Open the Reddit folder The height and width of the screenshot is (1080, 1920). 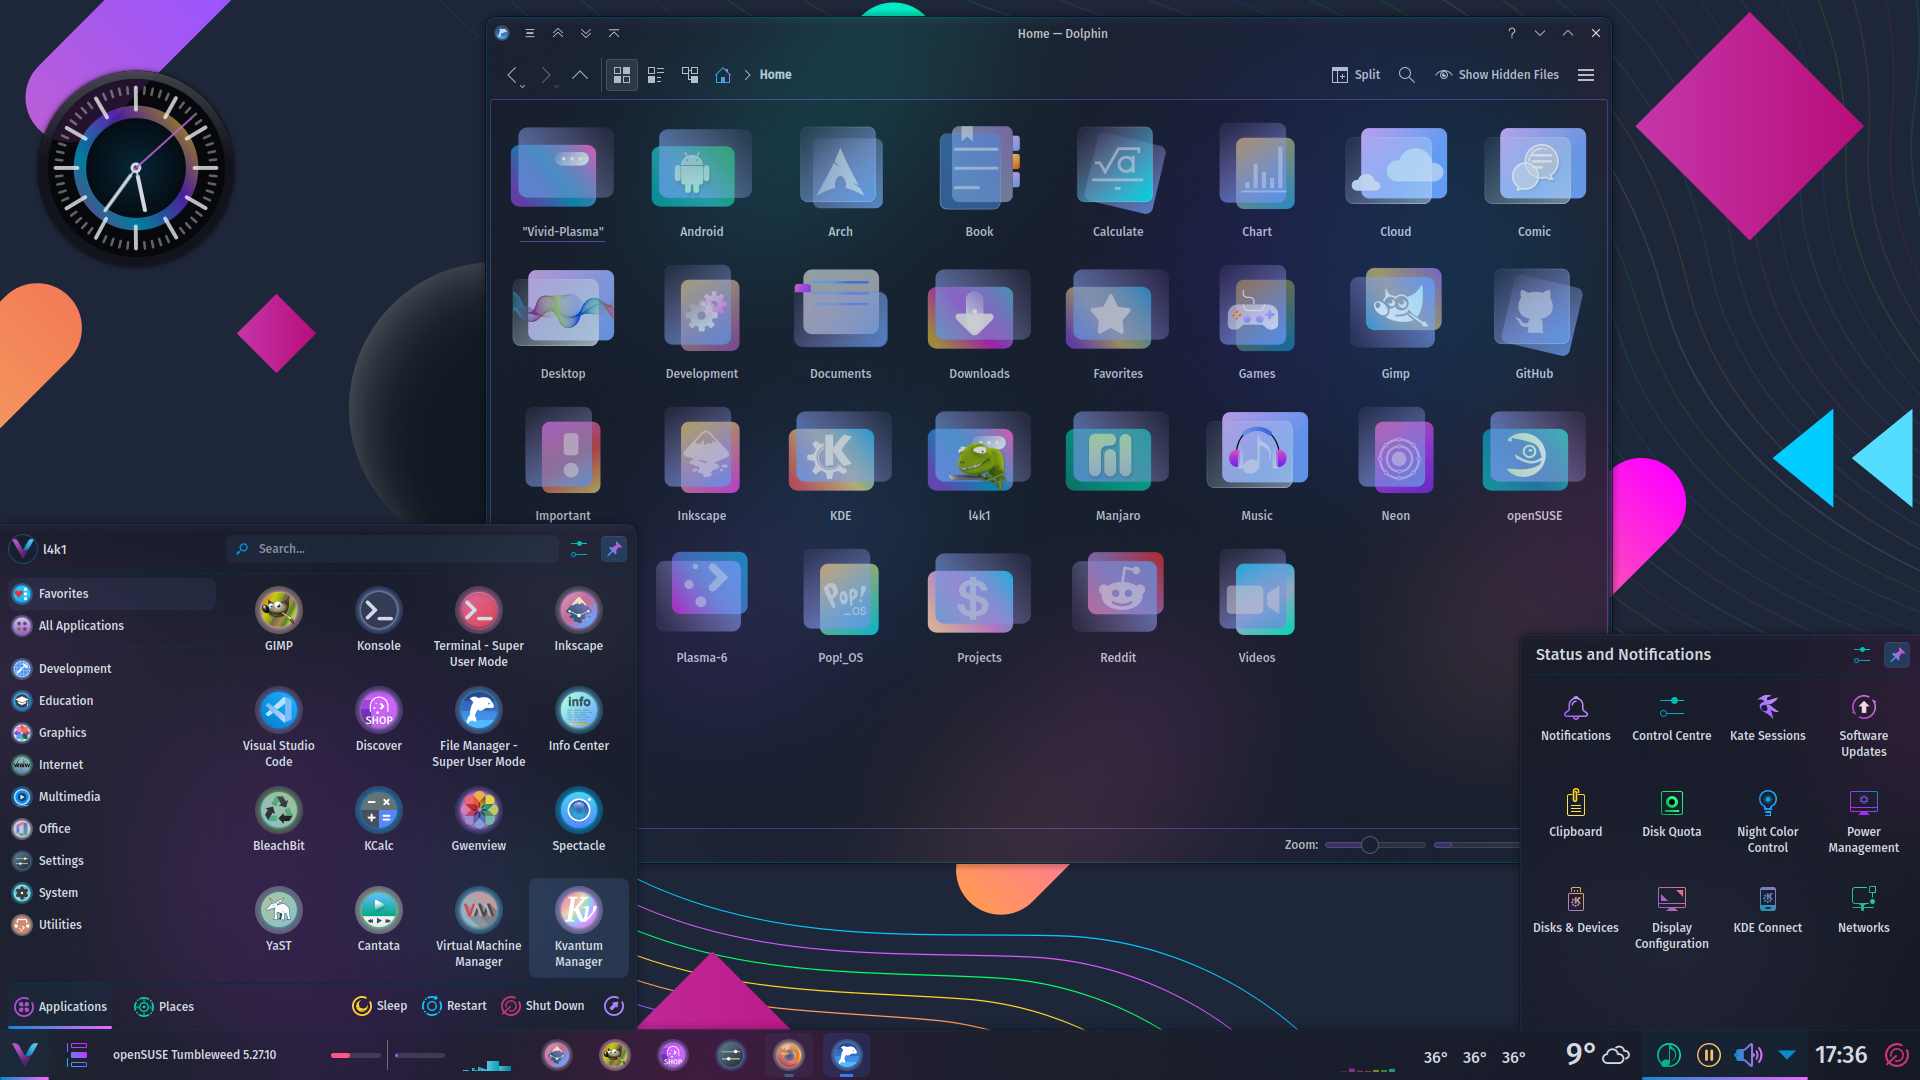point(1118,609)
